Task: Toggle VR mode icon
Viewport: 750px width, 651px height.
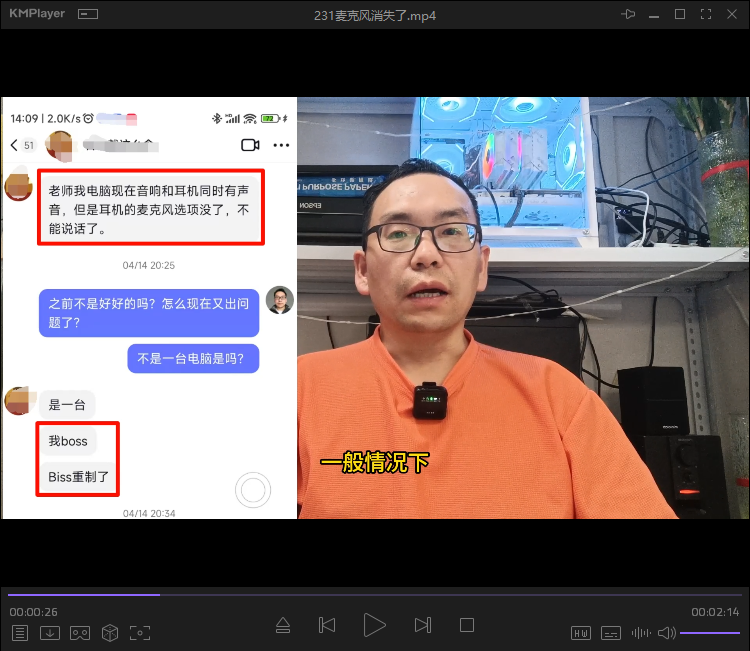Action: [x=80, y=633]
